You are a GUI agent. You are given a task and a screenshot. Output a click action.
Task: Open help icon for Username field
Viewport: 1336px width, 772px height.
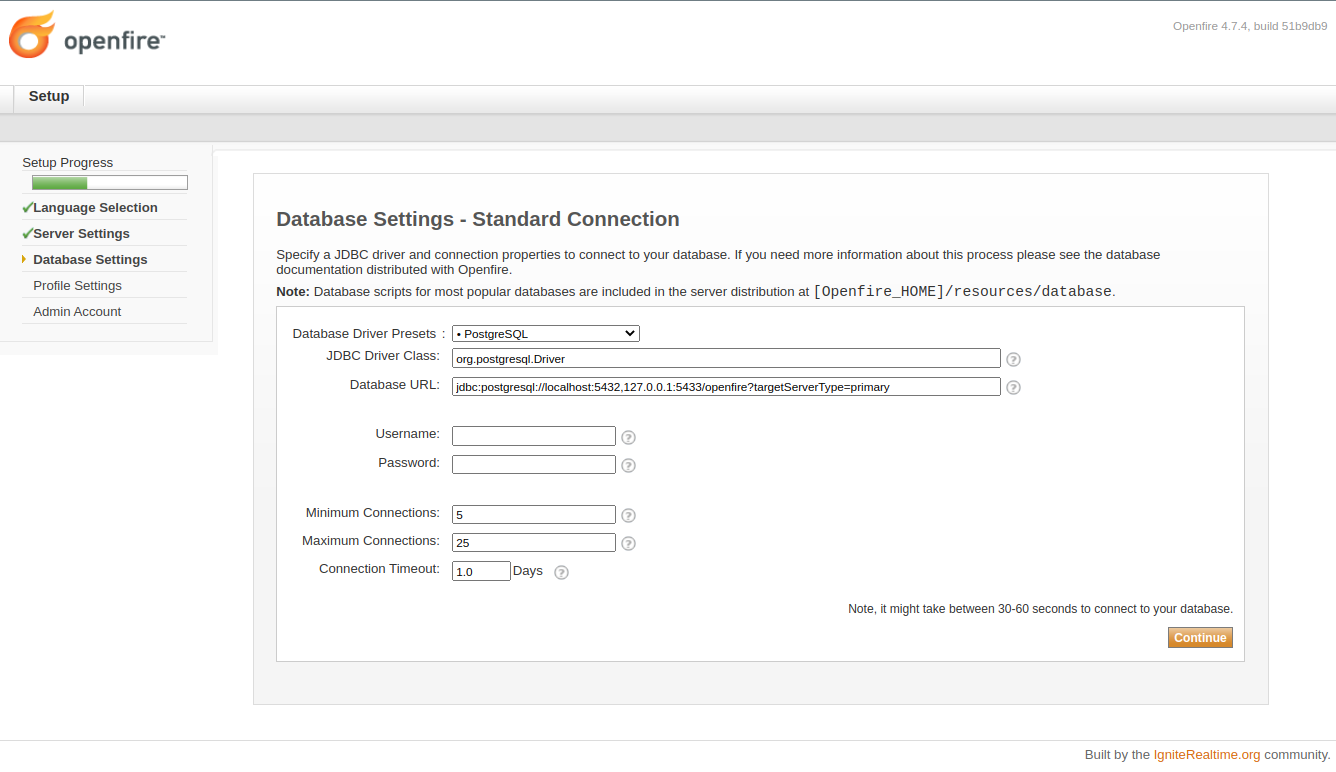628,438
